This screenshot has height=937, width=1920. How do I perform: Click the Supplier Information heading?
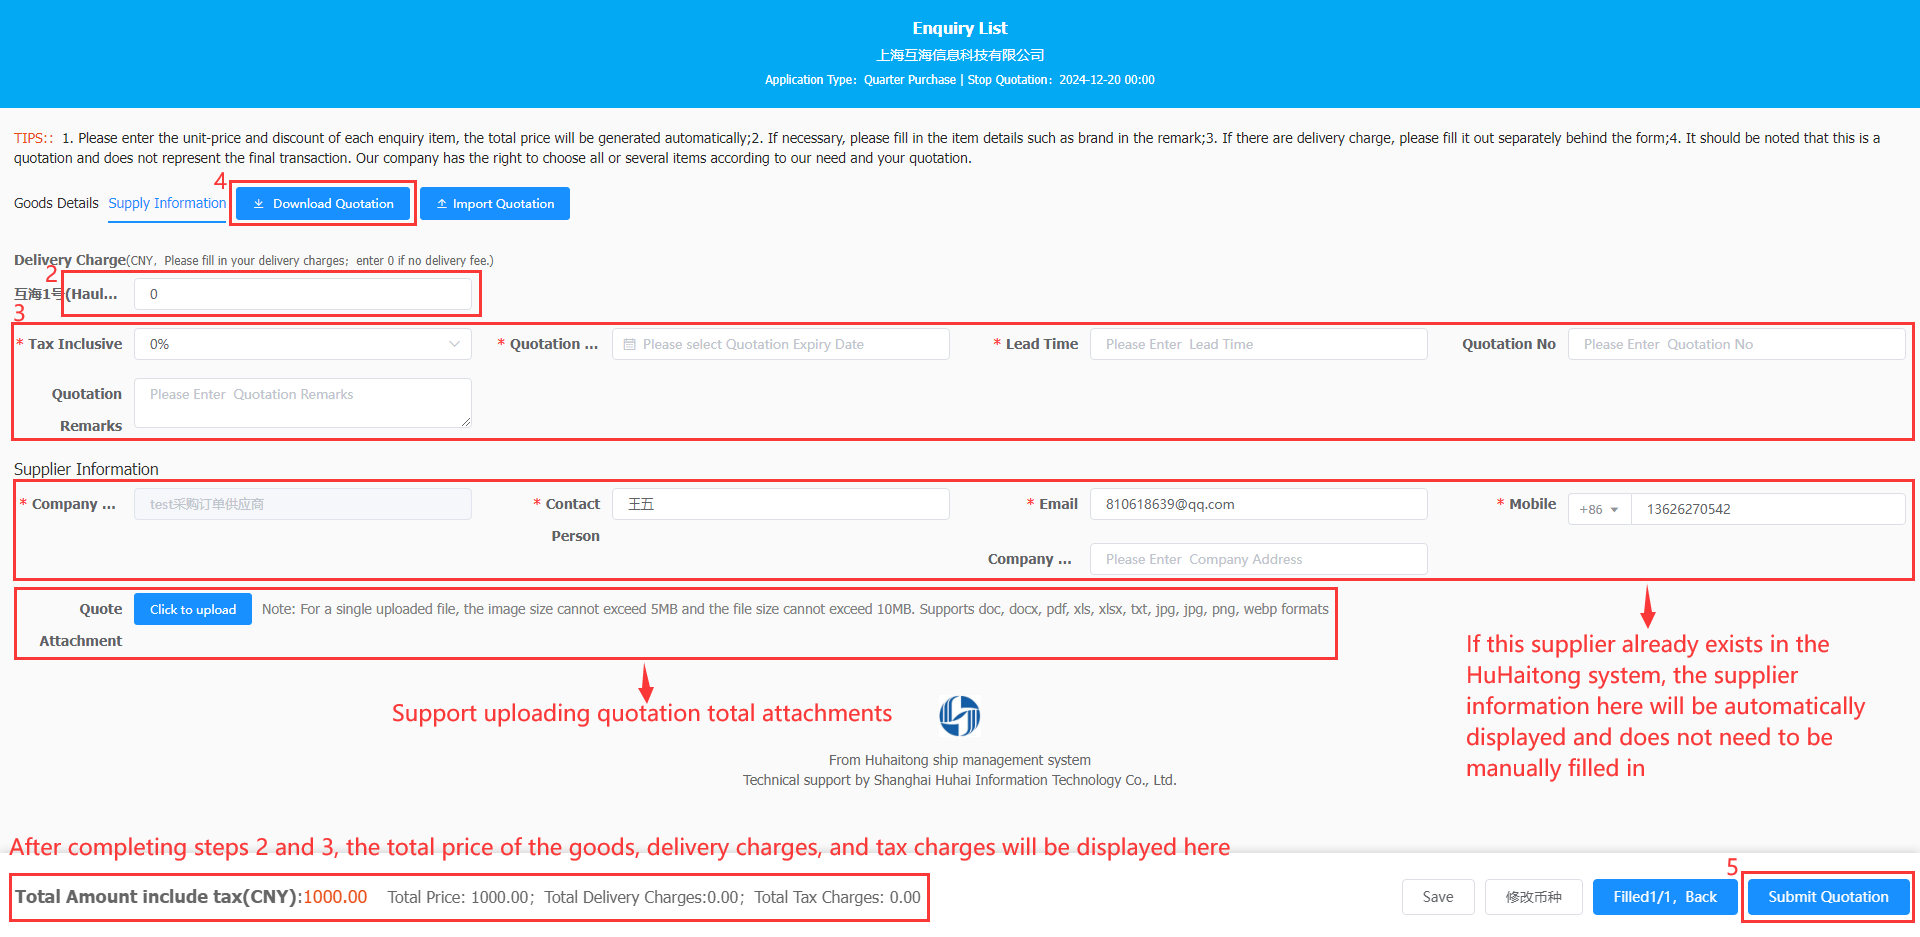point(86,469)
